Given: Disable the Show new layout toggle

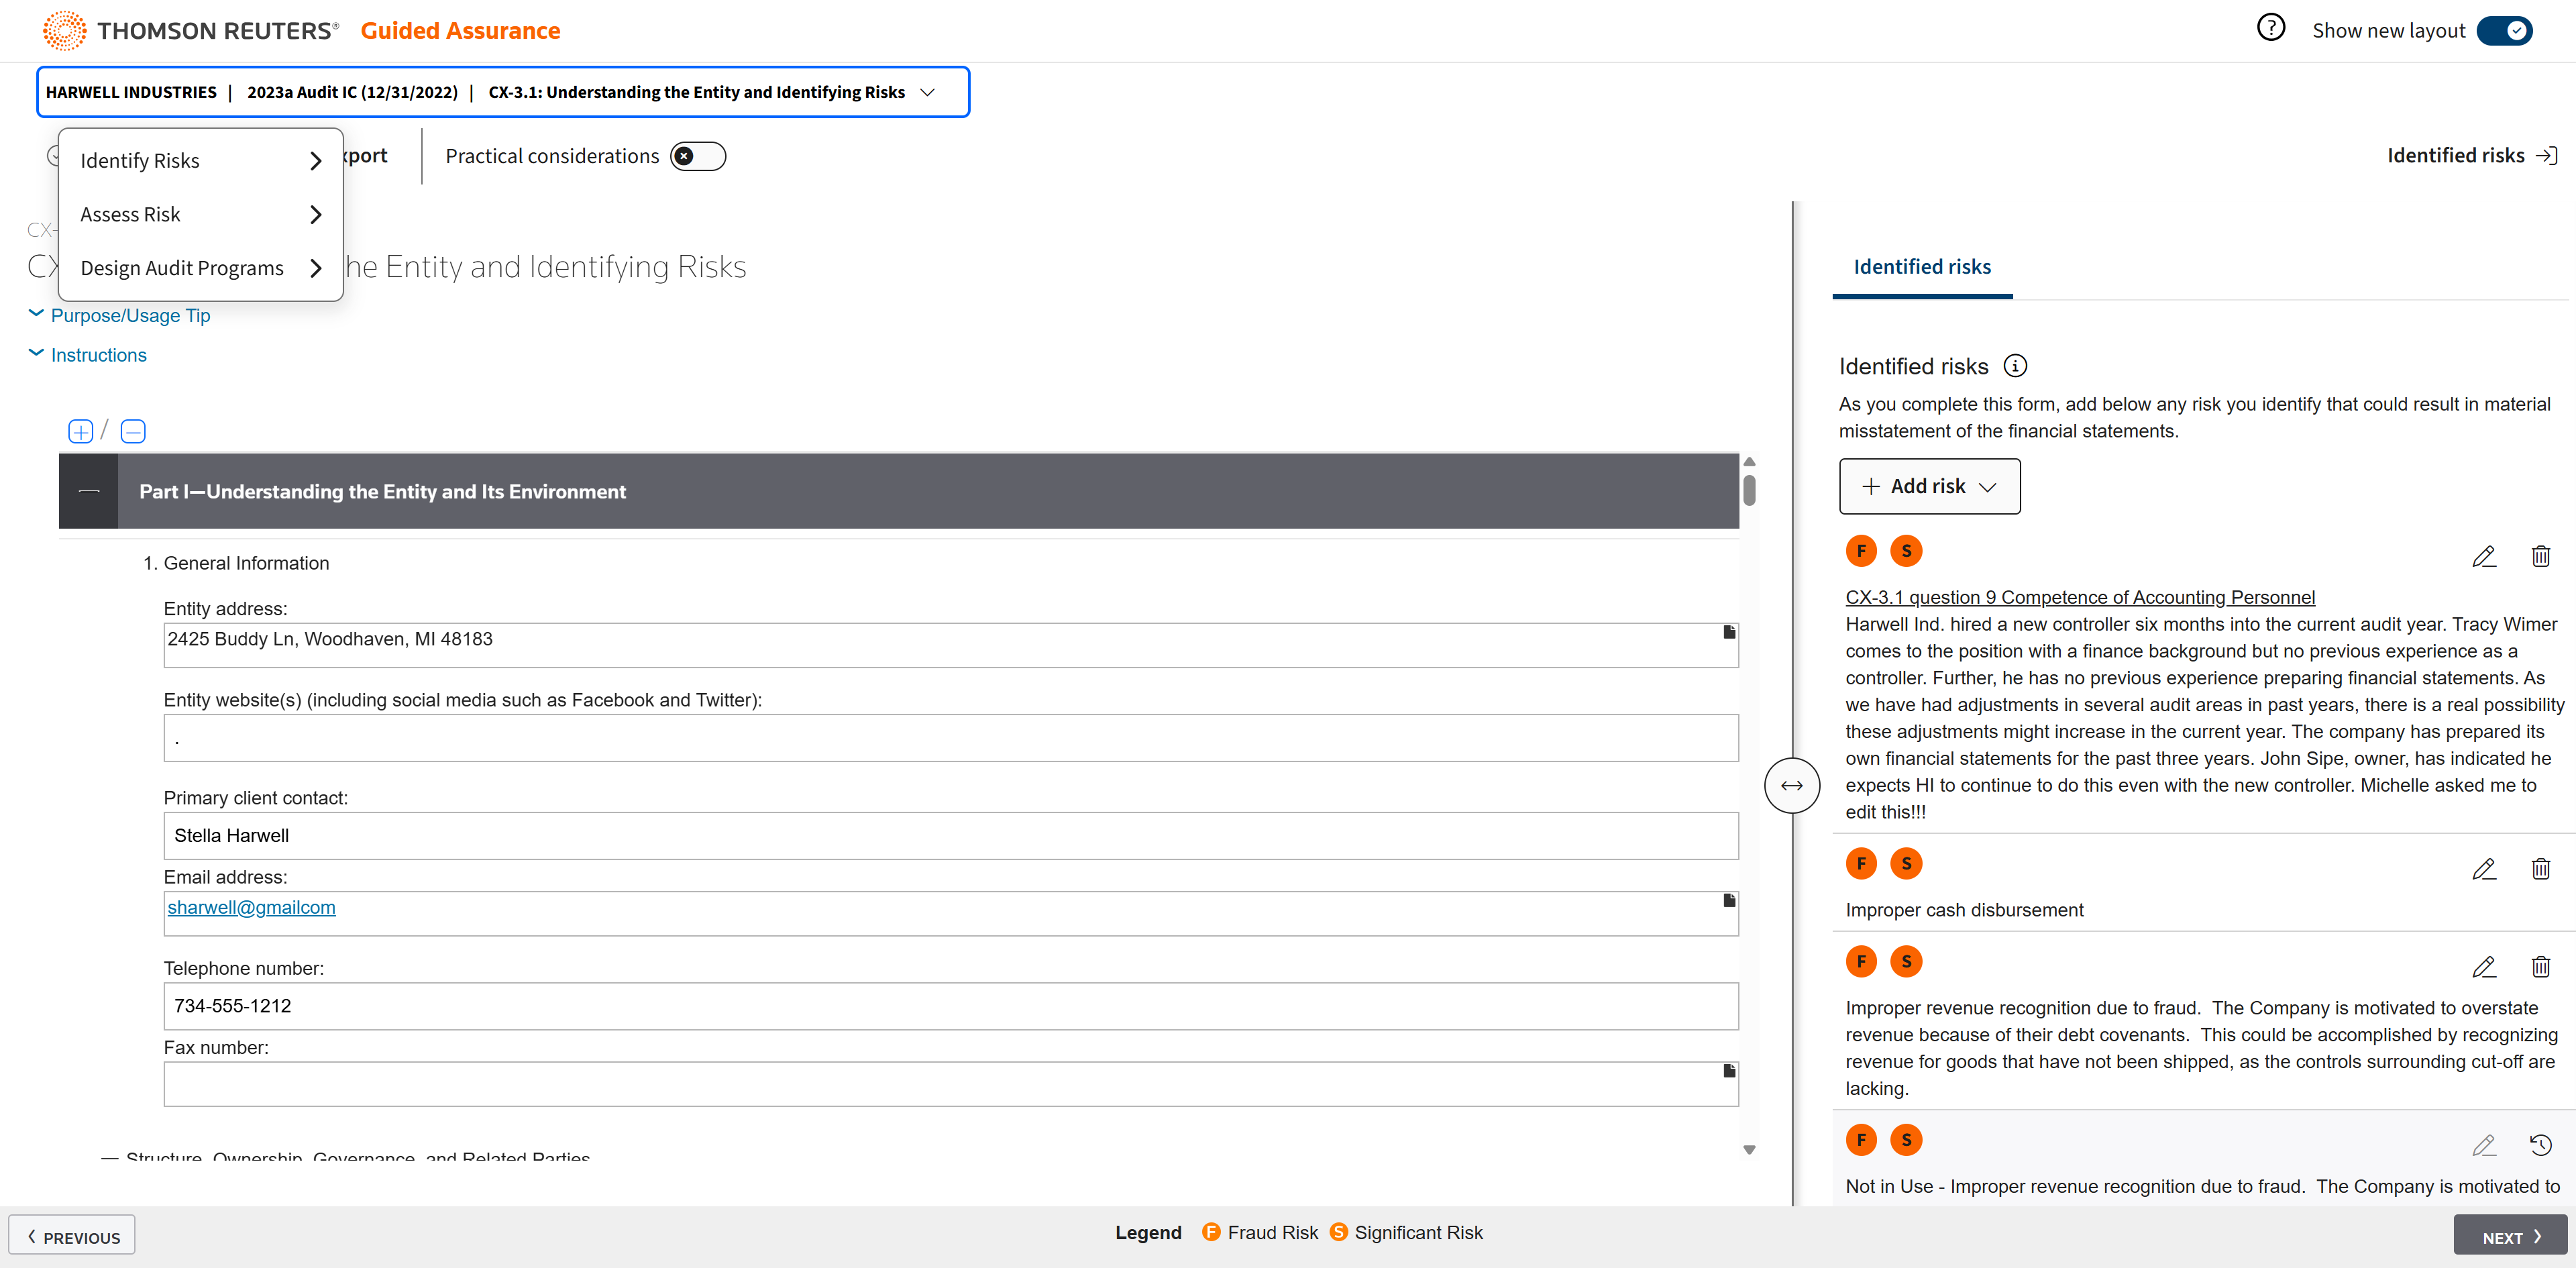Looking at the screenshot, I should point(2504,31).
